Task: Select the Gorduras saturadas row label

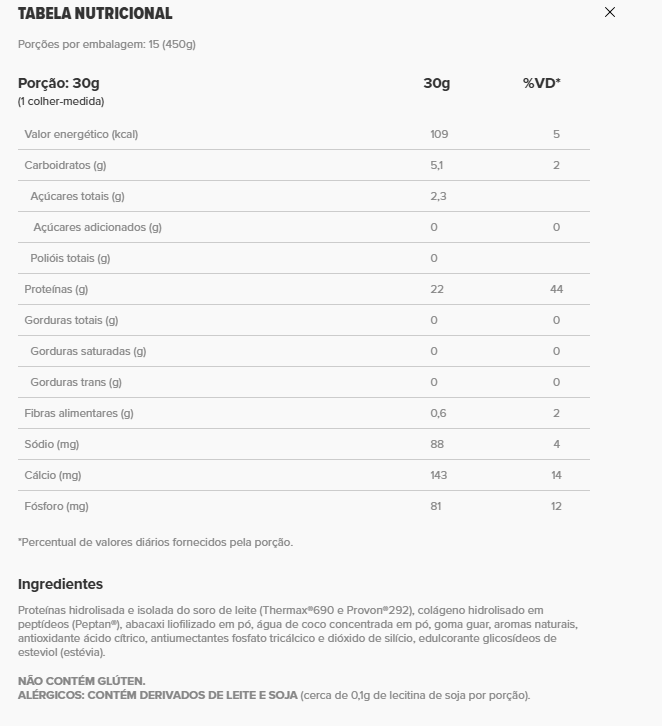Action: tap(88, 351)
